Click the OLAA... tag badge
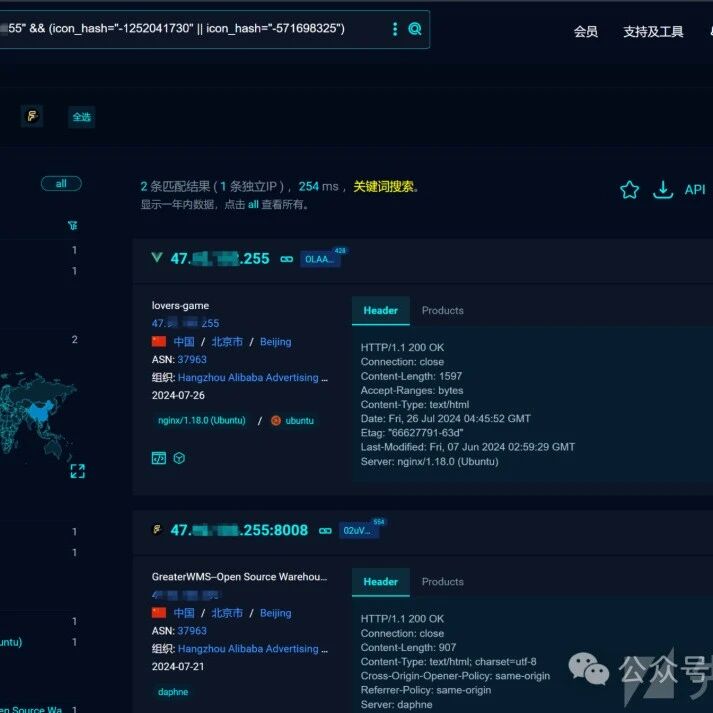 320,259
